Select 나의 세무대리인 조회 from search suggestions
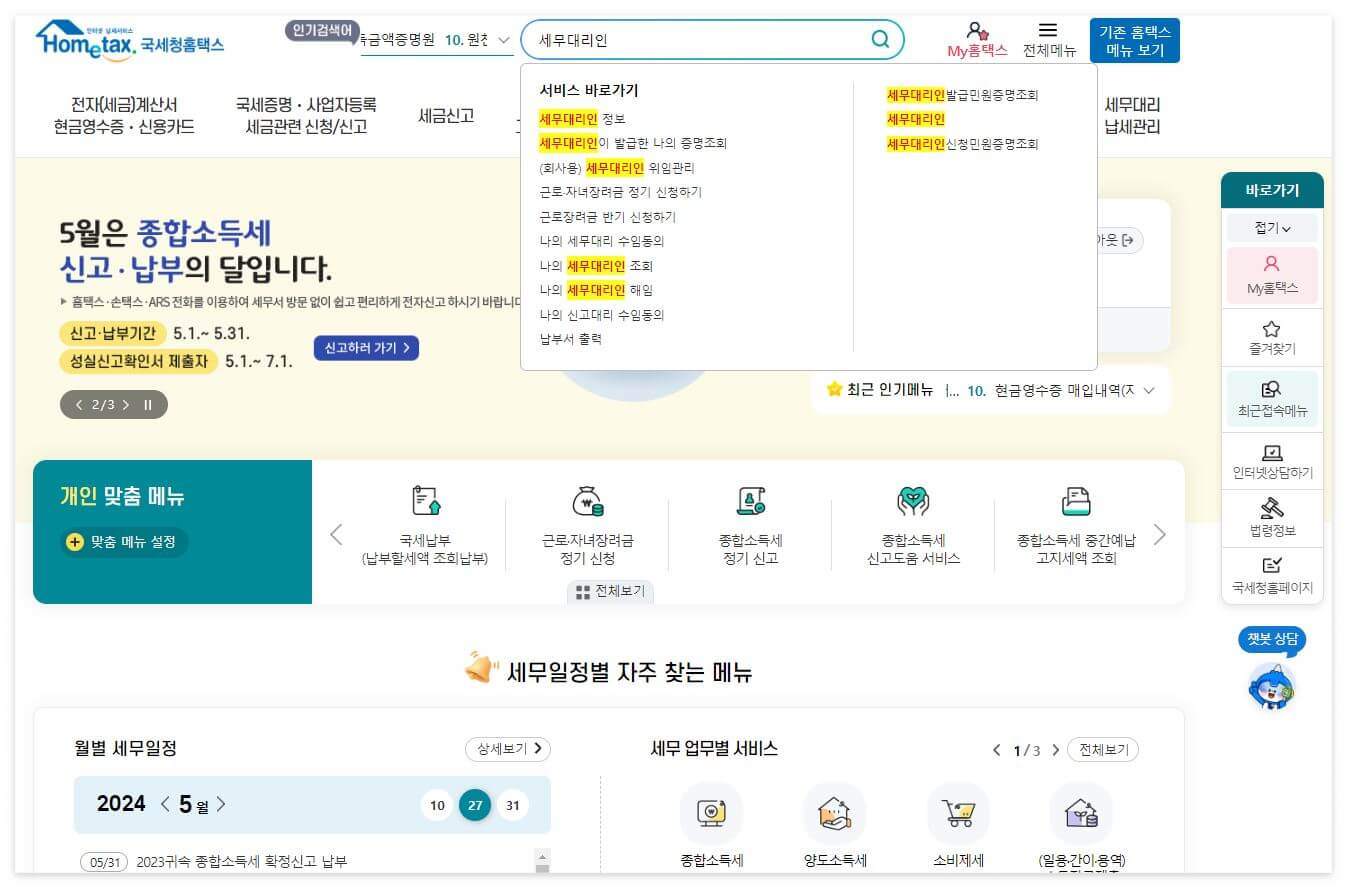Screen dimensions: 1347x888 point(593,265)
